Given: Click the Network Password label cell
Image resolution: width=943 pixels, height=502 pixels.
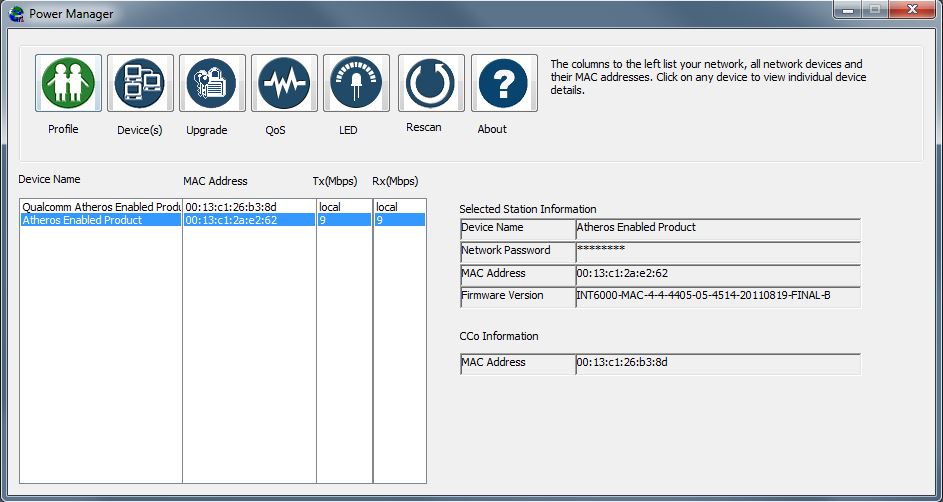Looking at the screenshot, I should pyautogui.click(x=518, y=252).
